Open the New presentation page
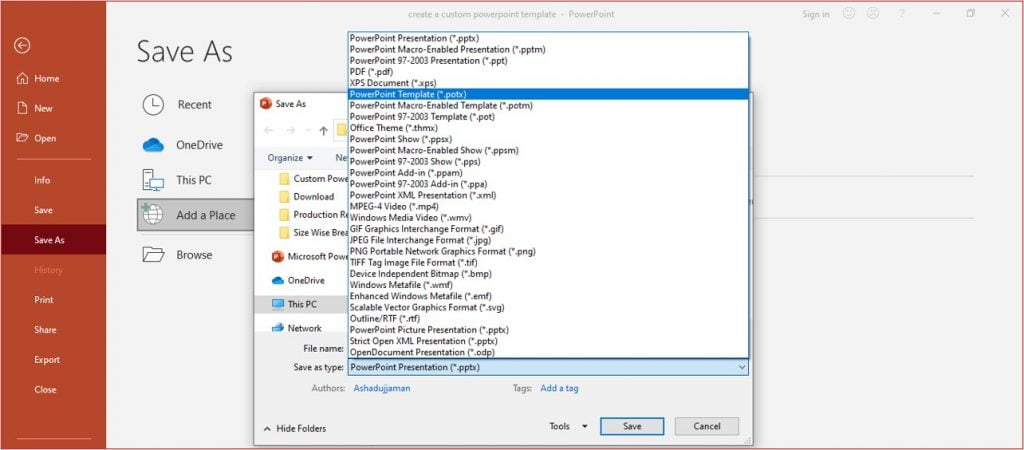The width and height of the screenshot is (1024, 450). click(35, 108)
